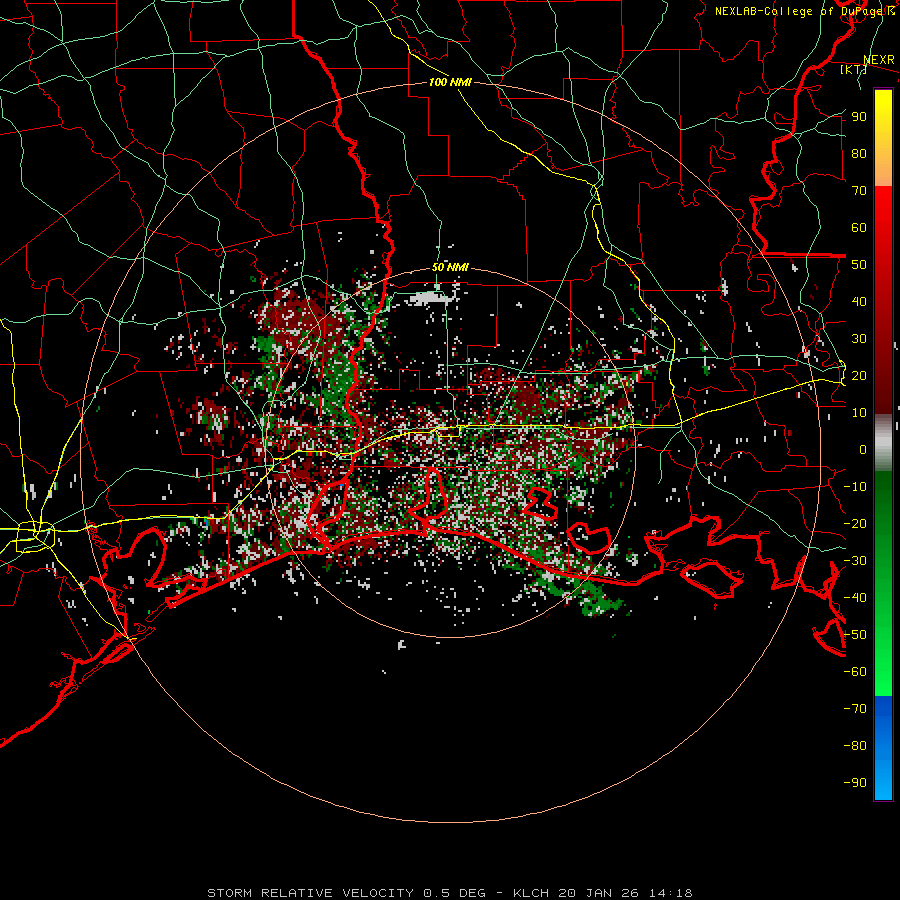
Task: Click the 80 value on velocity scale
Action: pyautogui.click(x=859, y=153)
